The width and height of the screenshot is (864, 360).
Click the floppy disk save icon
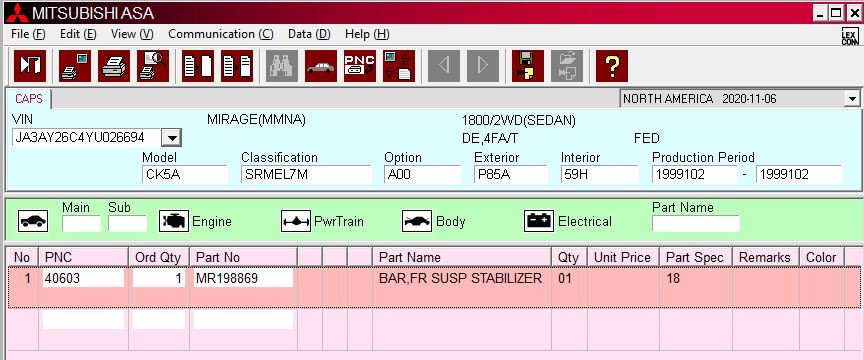pos(528,66)
